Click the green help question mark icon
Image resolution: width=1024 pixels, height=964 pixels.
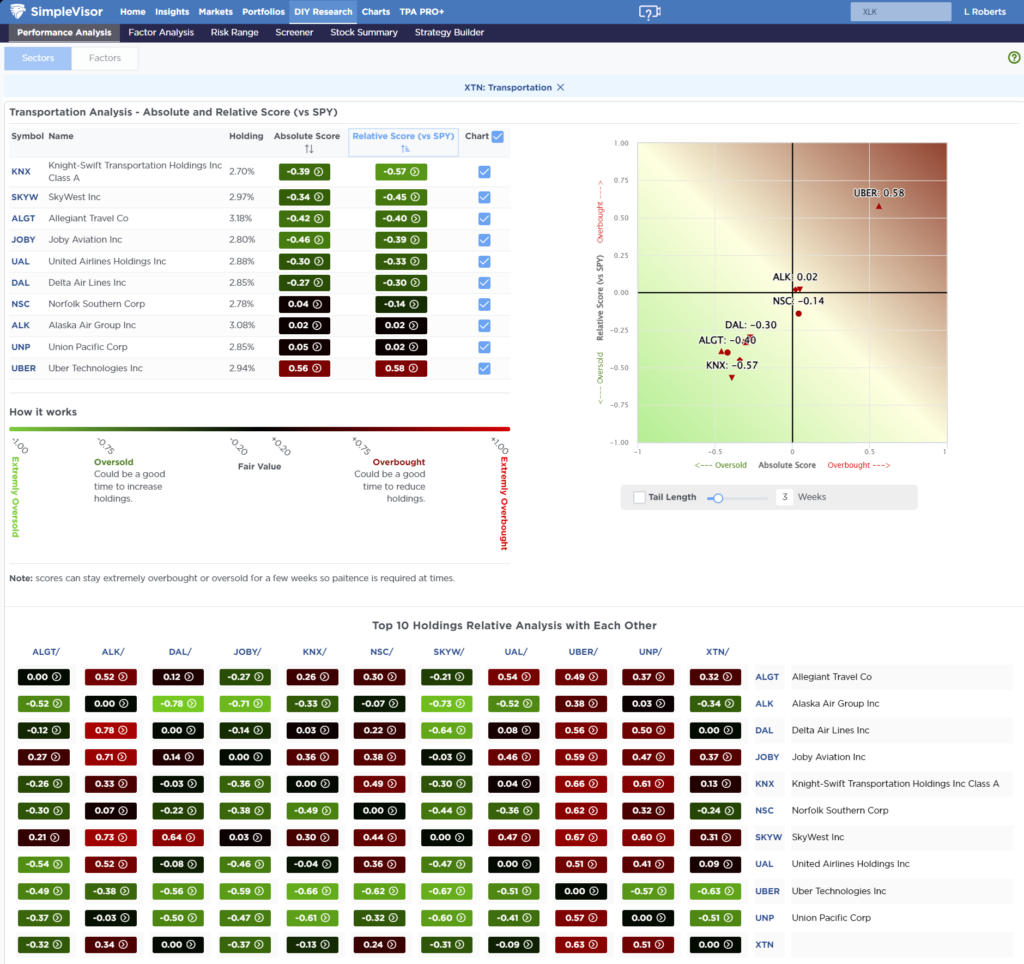(x=1014, y=57)
